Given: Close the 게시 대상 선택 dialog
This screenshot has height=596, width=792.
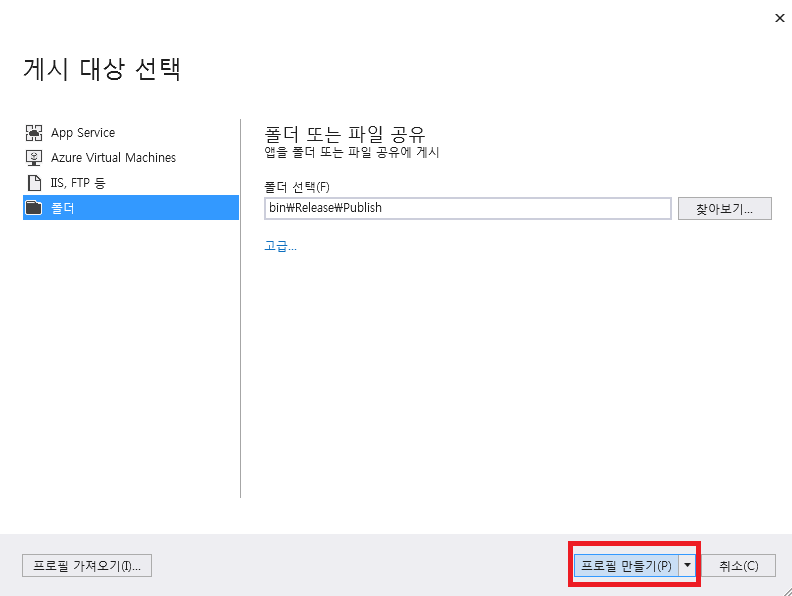Looking at the screenshot, I should point(779,18).
